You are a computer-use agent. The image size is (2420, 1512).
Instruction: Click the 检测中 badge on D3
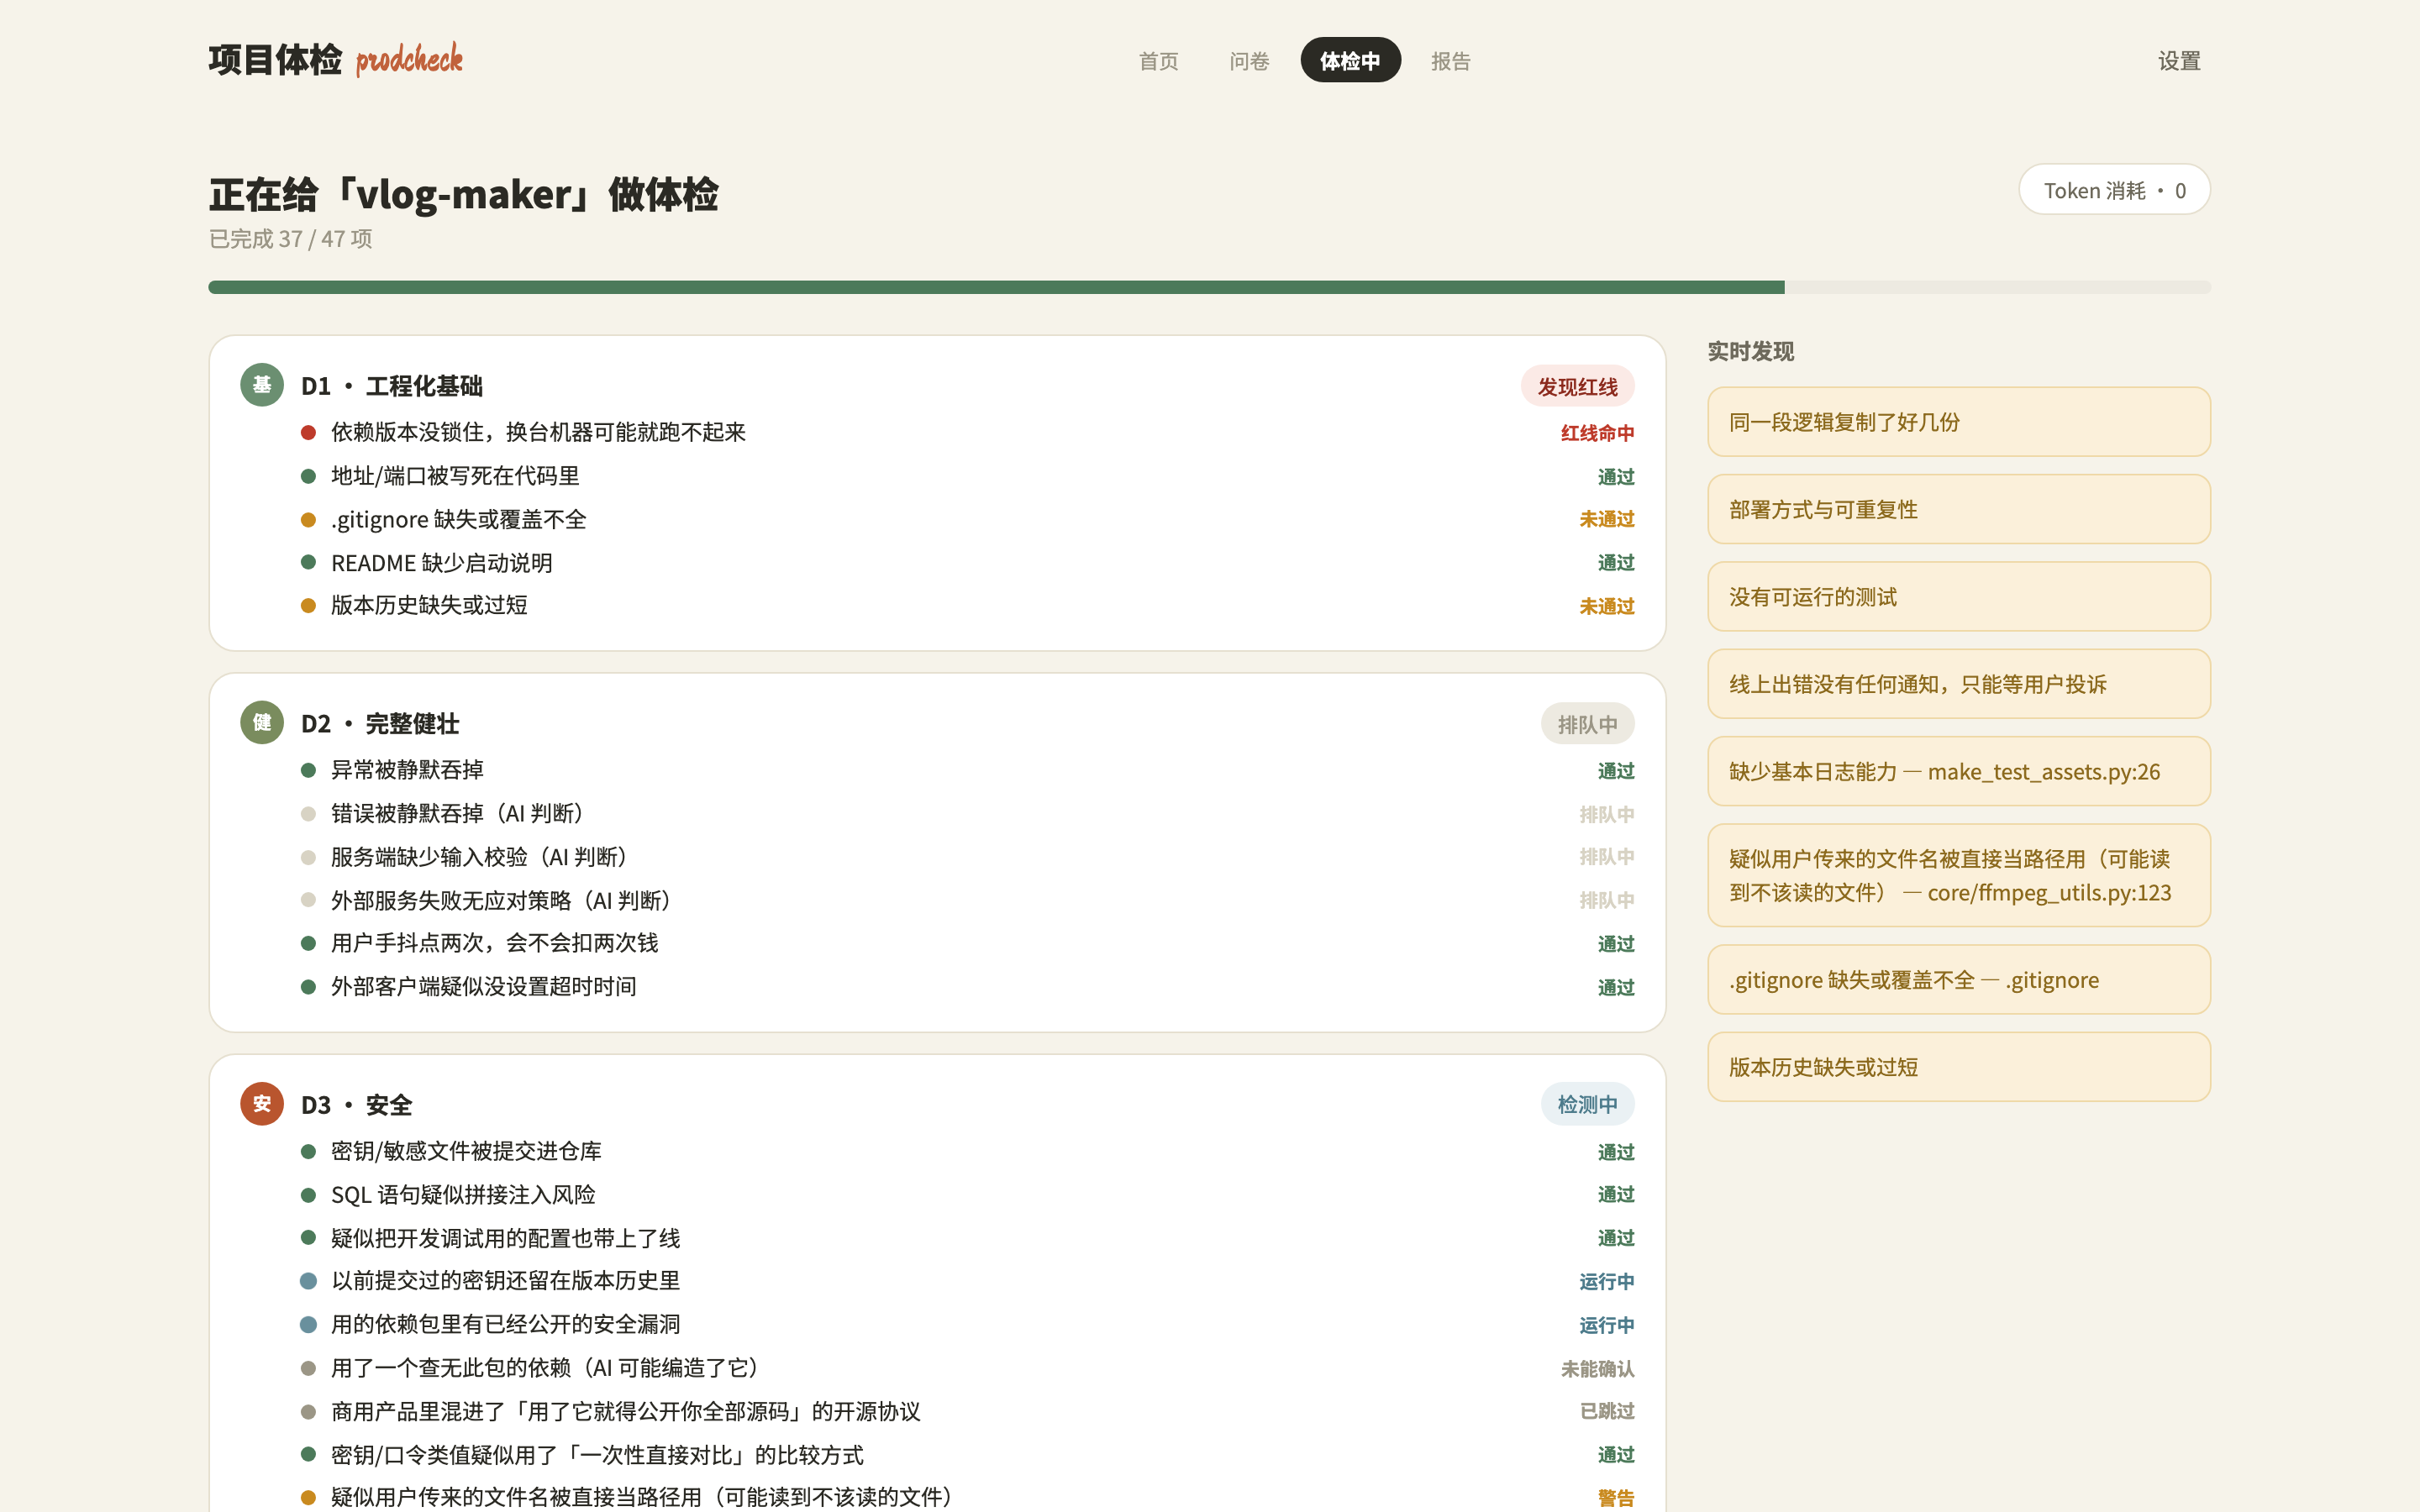1587,1104
